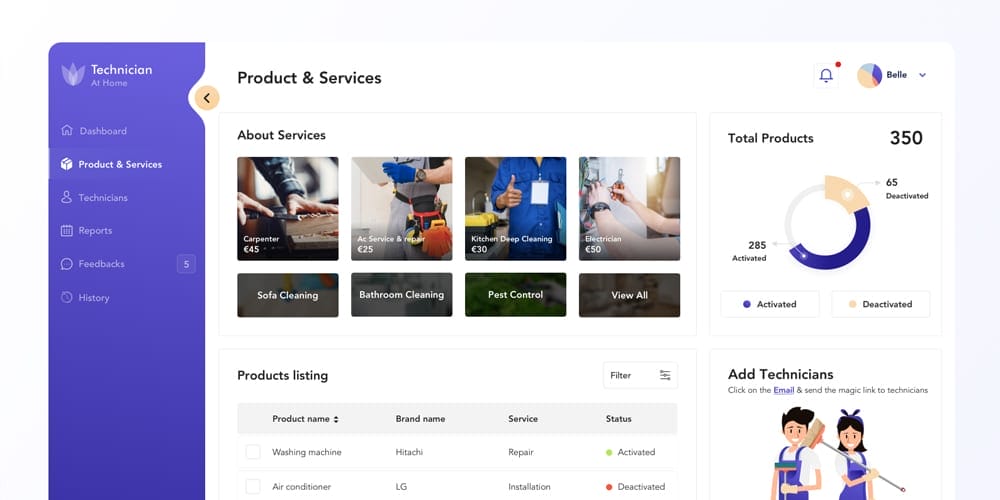The height and width of the screenshot is (500, 1000).
Task: Expand the Belle account dropdown arrow
Action: click(922, 75)
